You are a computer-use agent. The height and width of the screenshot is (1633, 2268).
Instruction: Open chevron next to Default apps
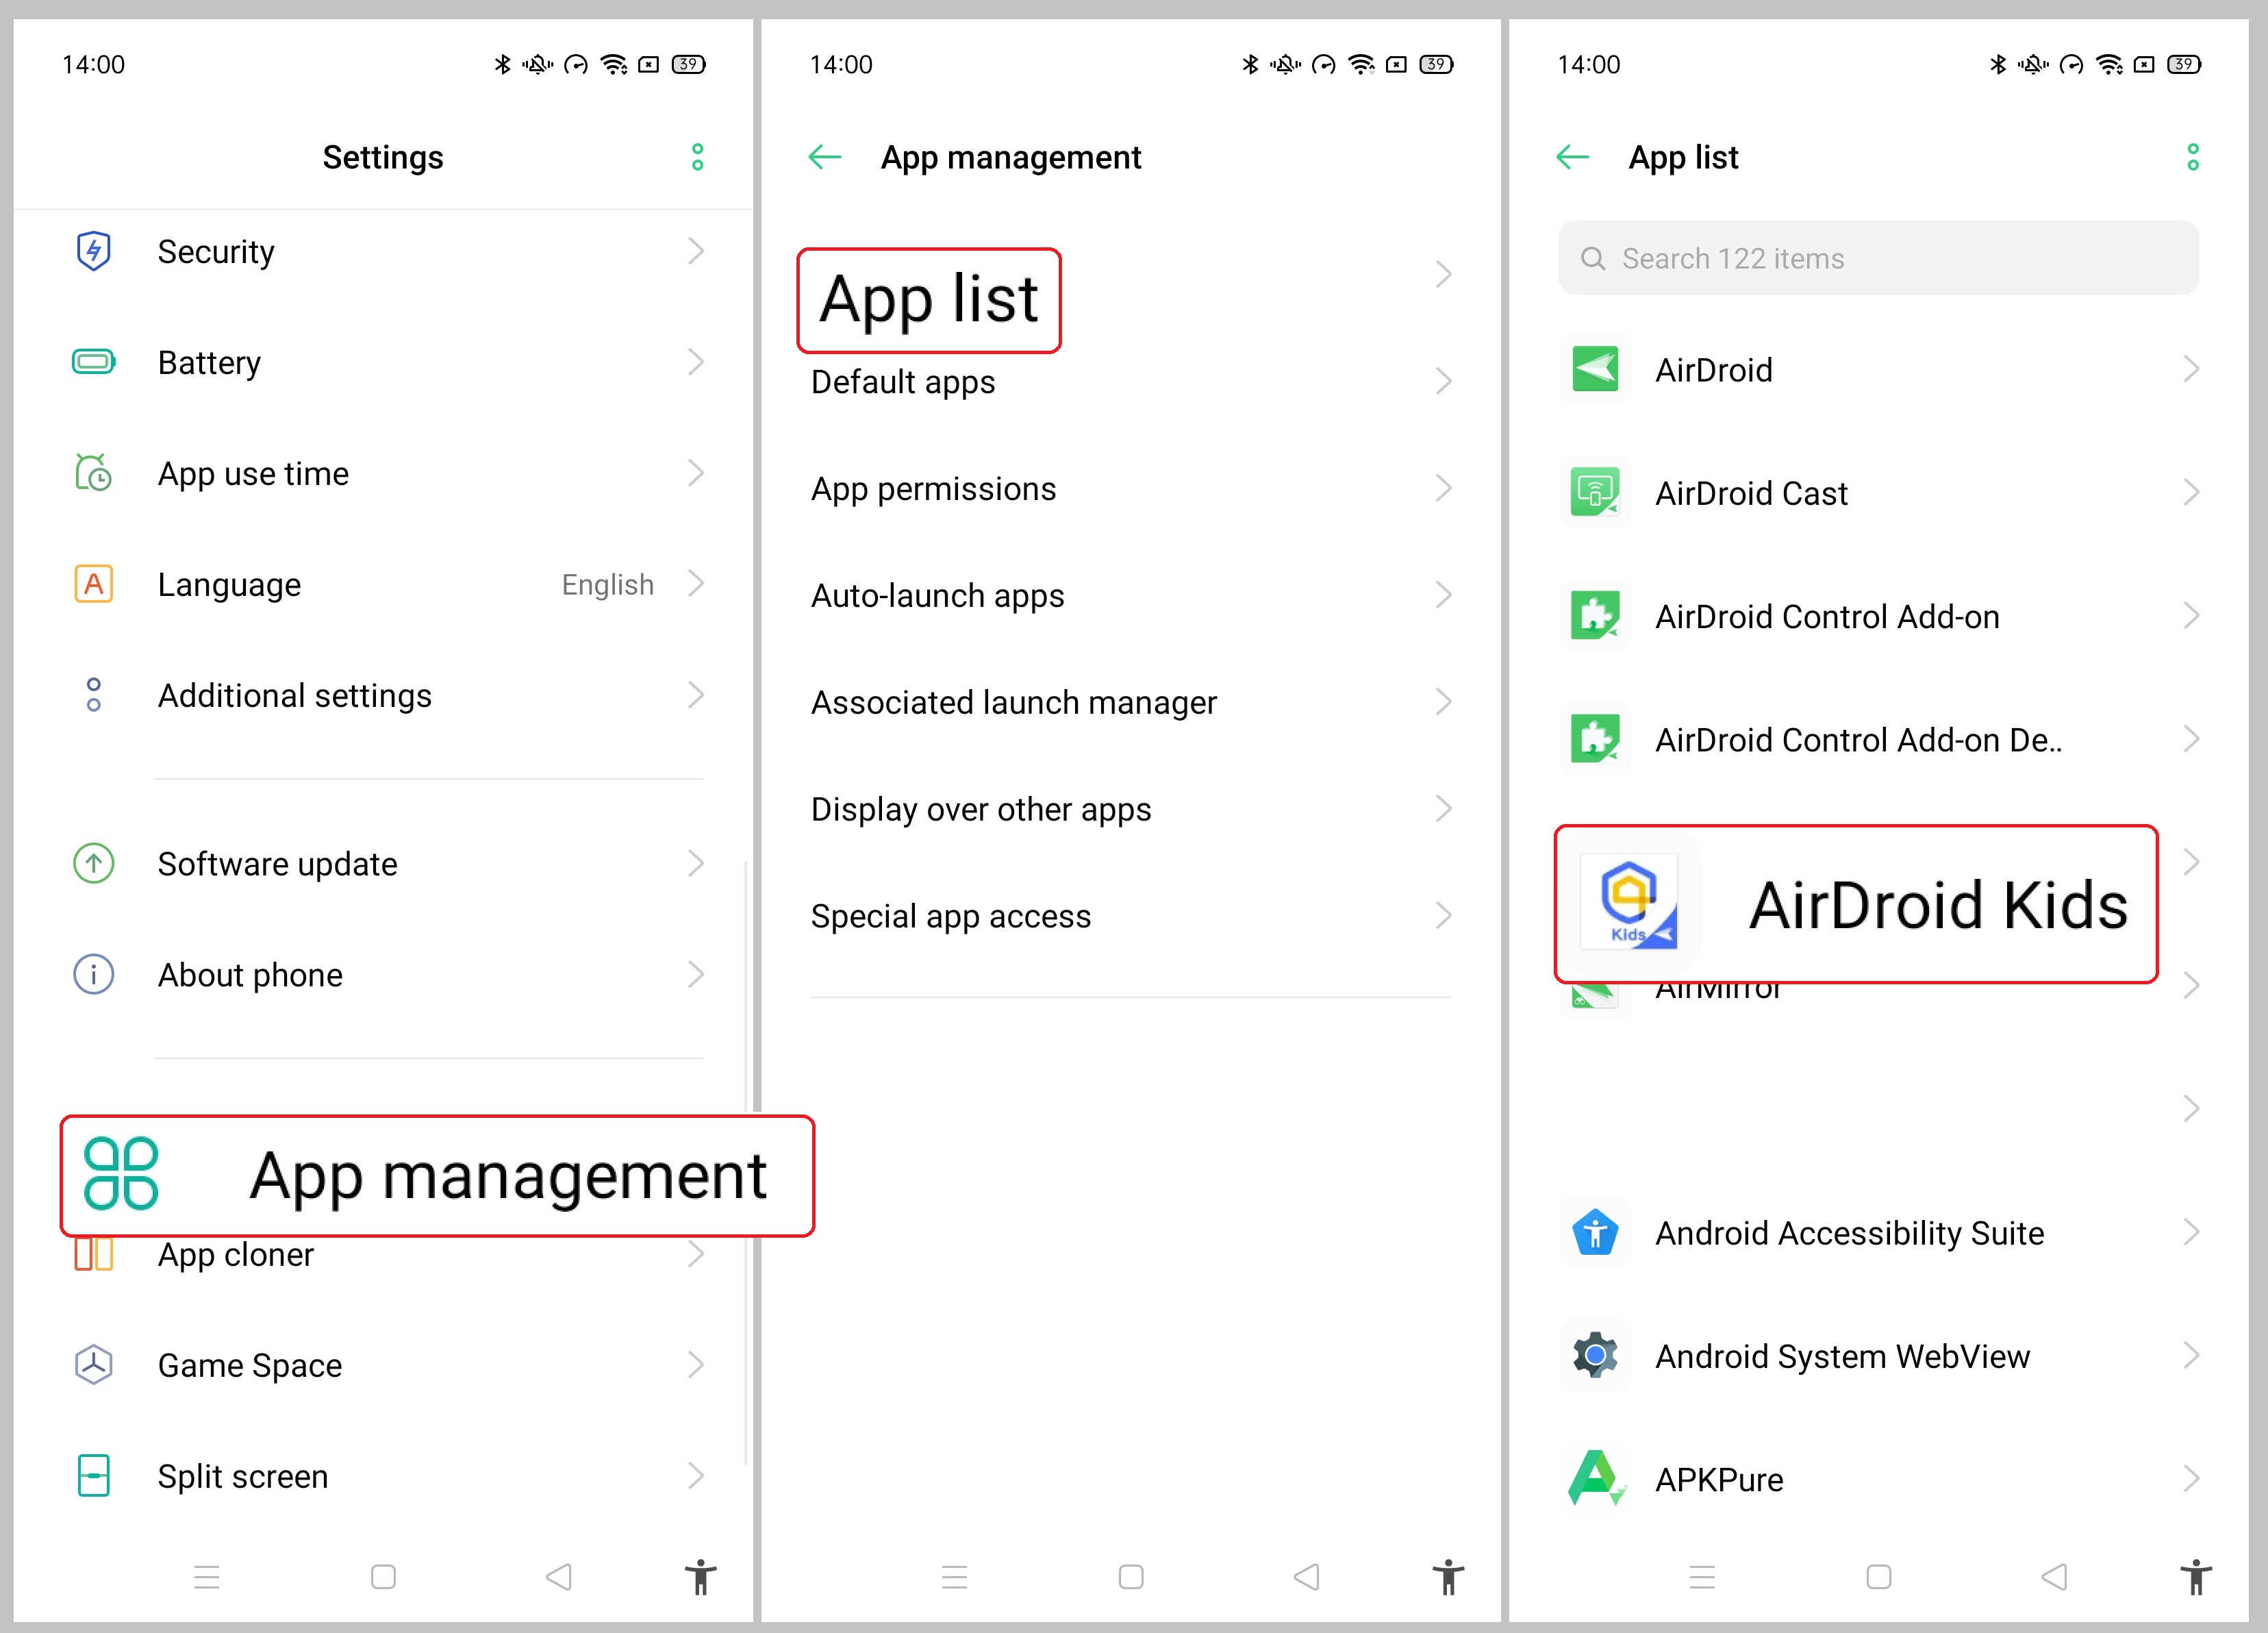(1442, 381)
